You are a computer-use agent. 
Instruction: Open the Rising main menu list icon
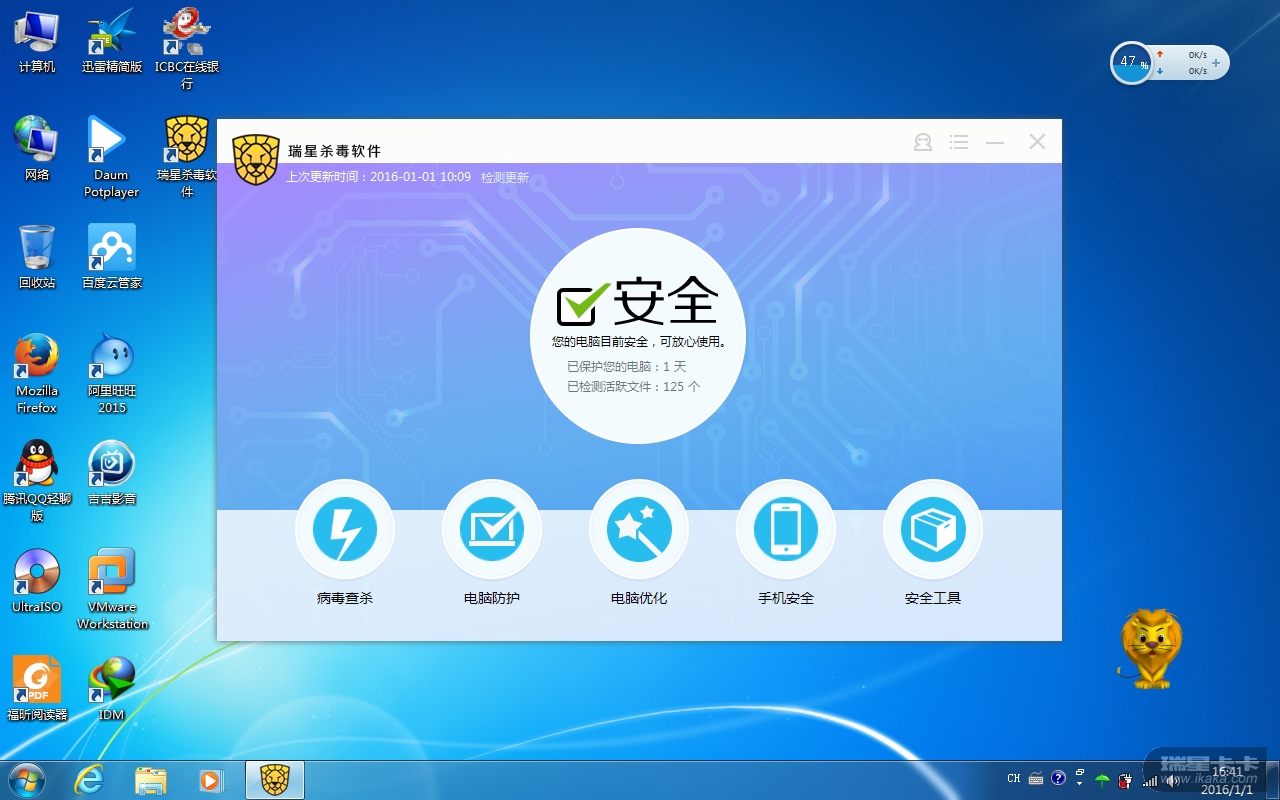(x=959, y=143)
